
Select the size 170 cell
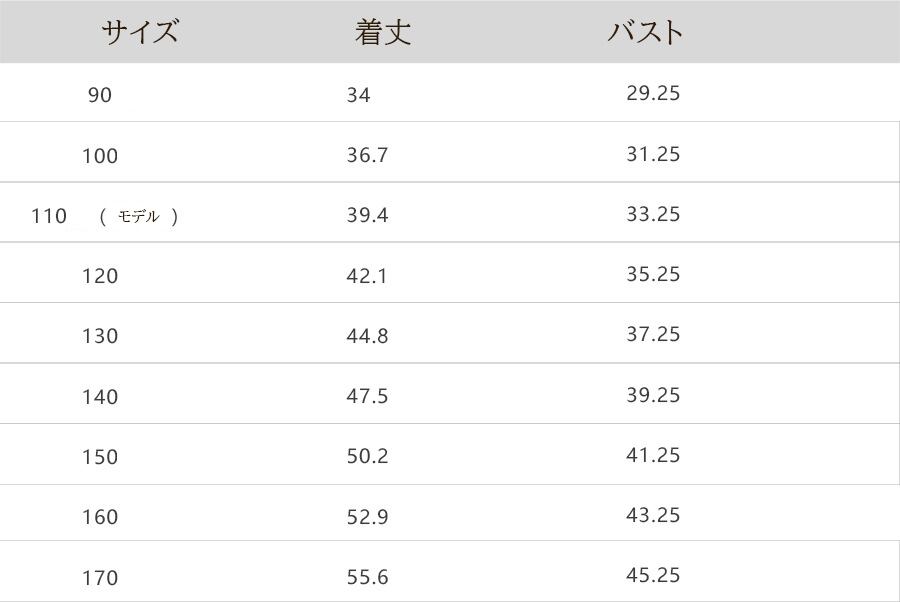(100, 578)
